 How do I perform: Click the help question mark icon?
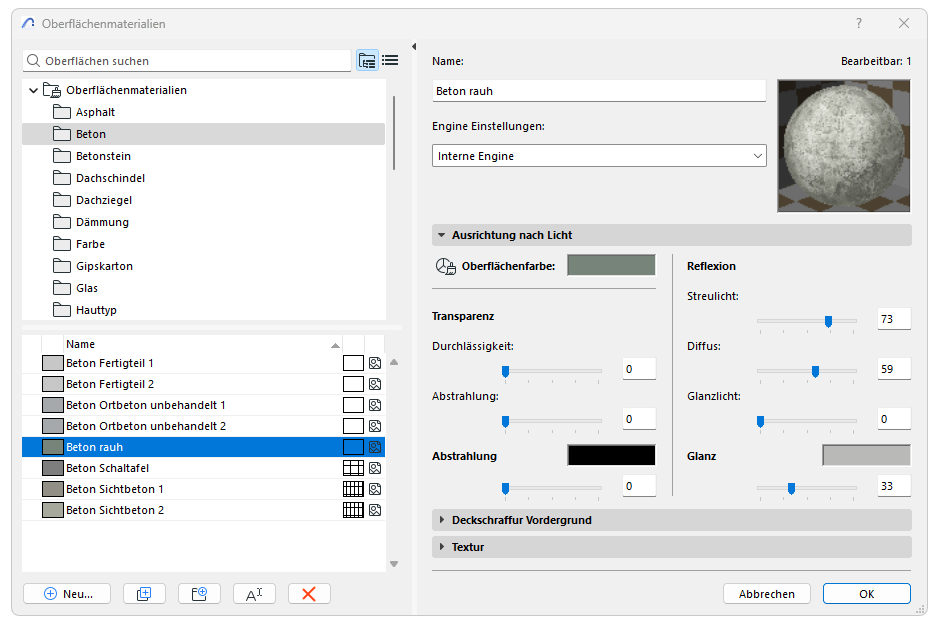click(x=858, y=23)
